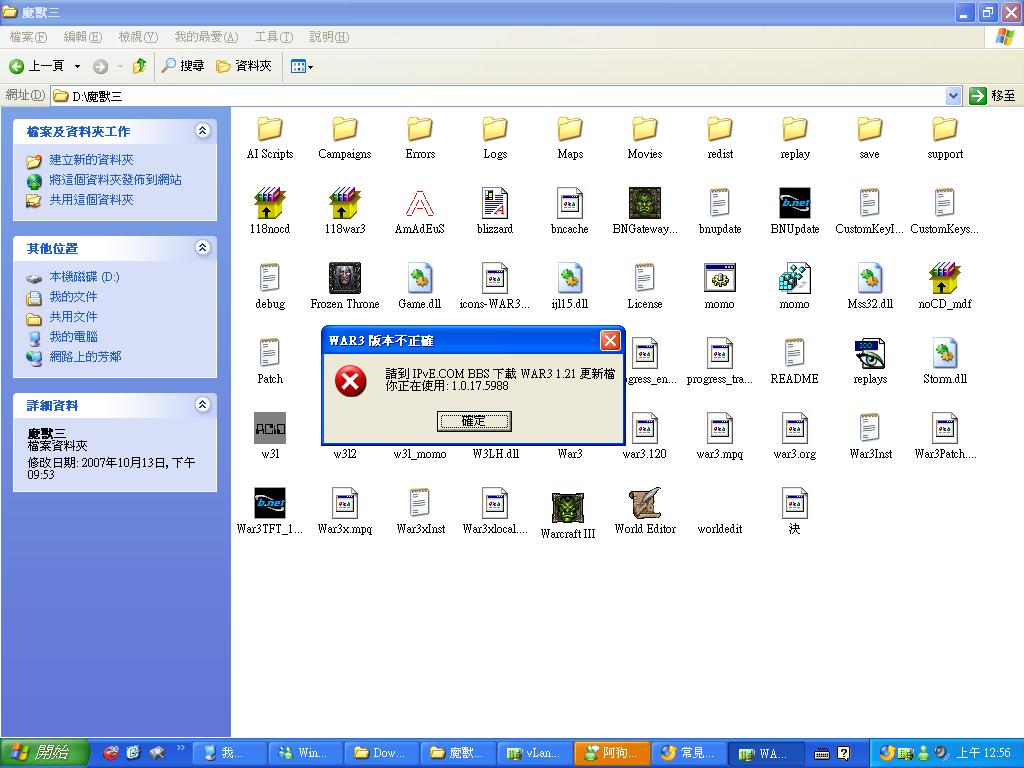Toggle the 資料夾 folders pane button

[x=244, y=66]
